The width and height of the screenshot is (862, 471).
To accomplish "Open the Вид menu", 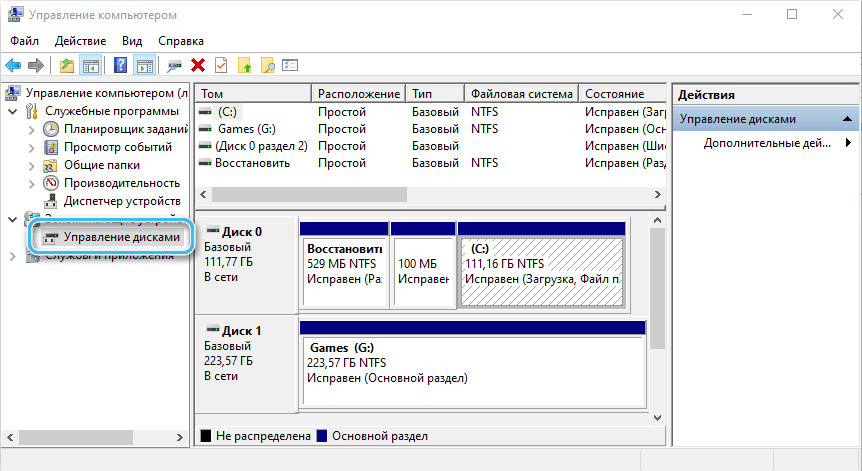I will (132, 41).
